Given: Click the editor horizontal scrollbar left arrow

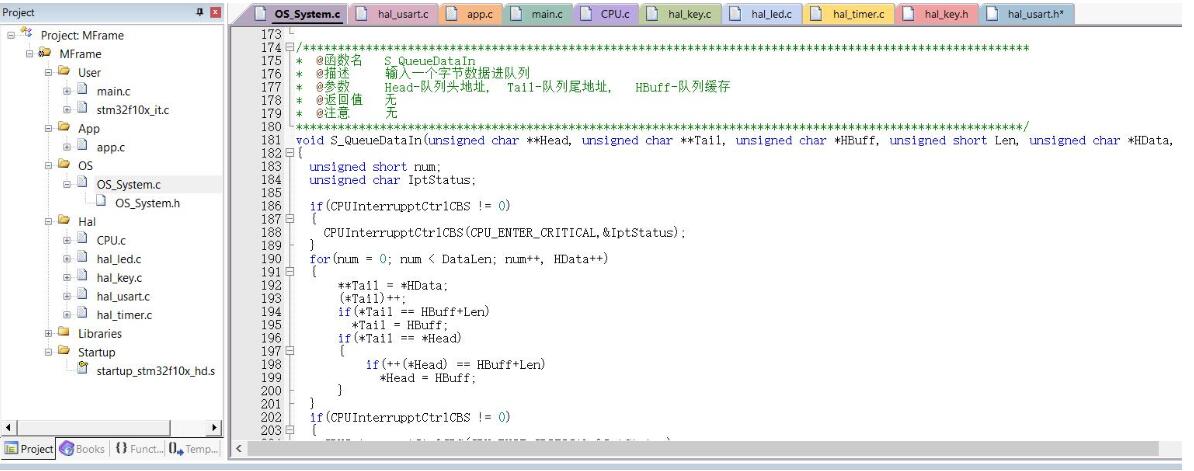Looking at the screenshot, I should [x=238, y=448].
